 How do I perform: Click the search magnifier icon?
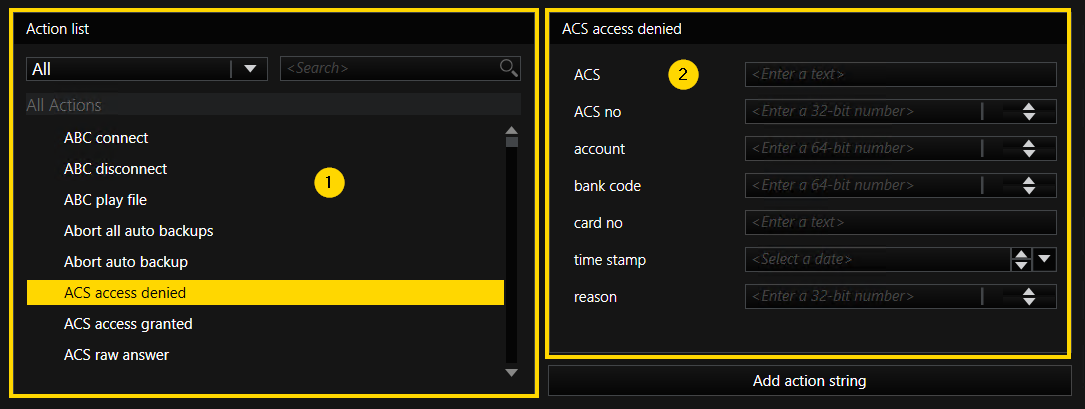pyautogui.click(x=509, y=68)
